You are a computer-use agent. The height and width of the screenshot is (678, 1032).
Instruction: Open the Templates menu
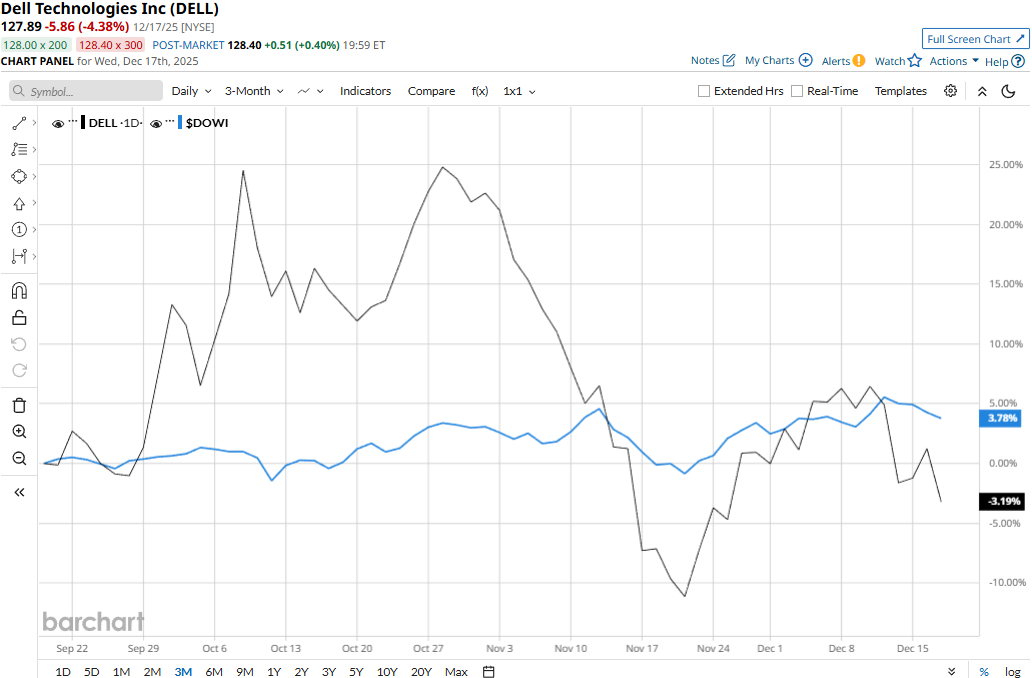900,91
